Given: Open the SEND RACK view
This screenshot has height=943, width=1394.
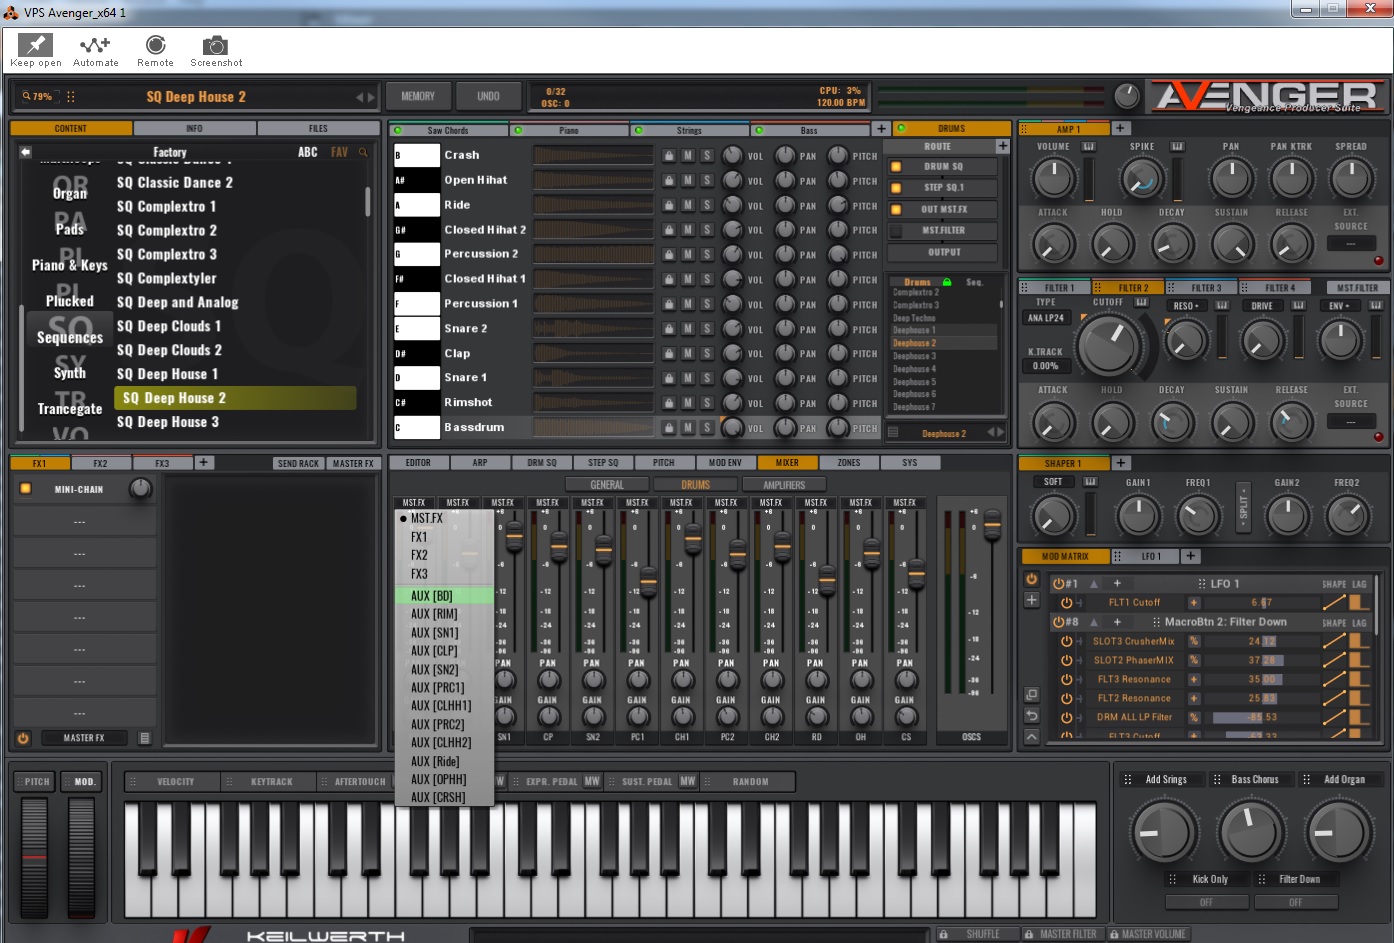Looking at the screenshot, I should point(298,463).
